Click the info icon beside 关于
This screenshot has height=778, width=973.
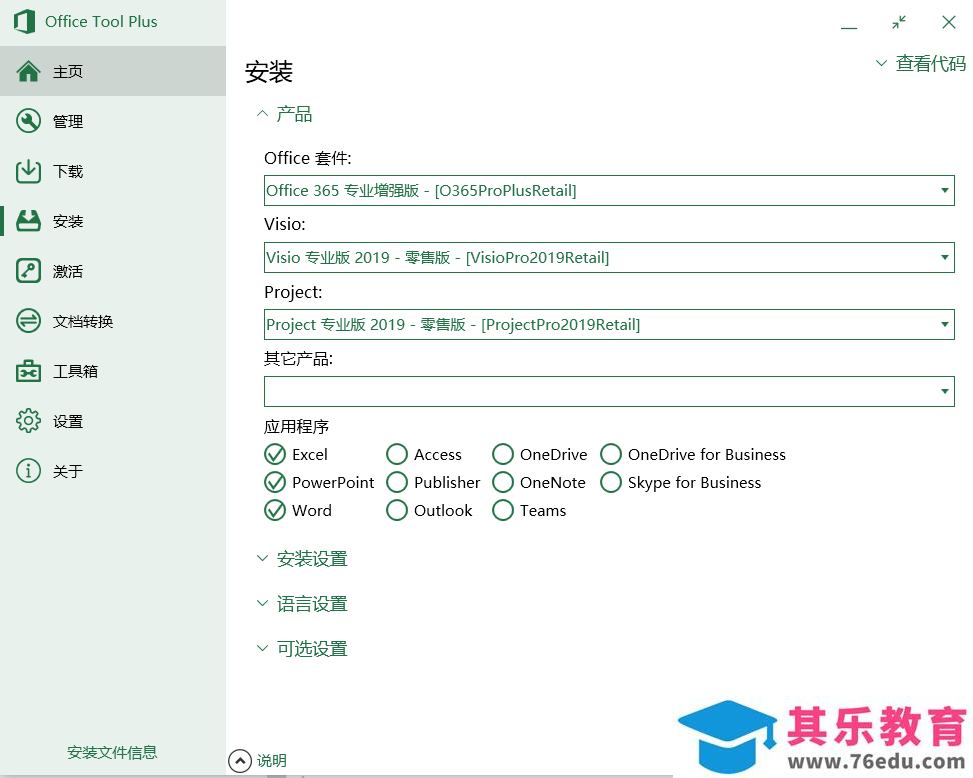tap(29, 471)
